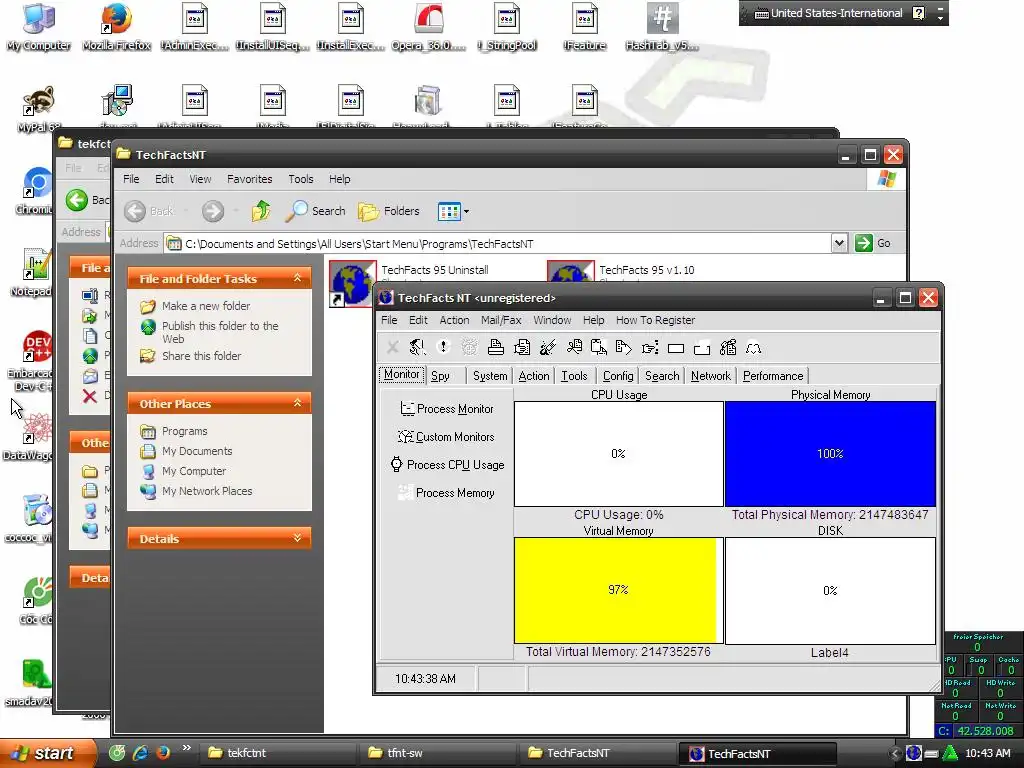The width and height of the screenshot is (1024, 768).
Task: Open the HashTab desktop icon
Action: 662,28
